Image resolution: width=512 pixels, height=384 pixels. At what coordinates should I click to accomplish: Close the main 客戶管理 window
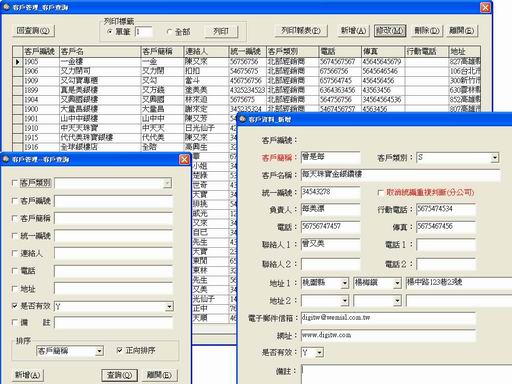tap(485, 7)
